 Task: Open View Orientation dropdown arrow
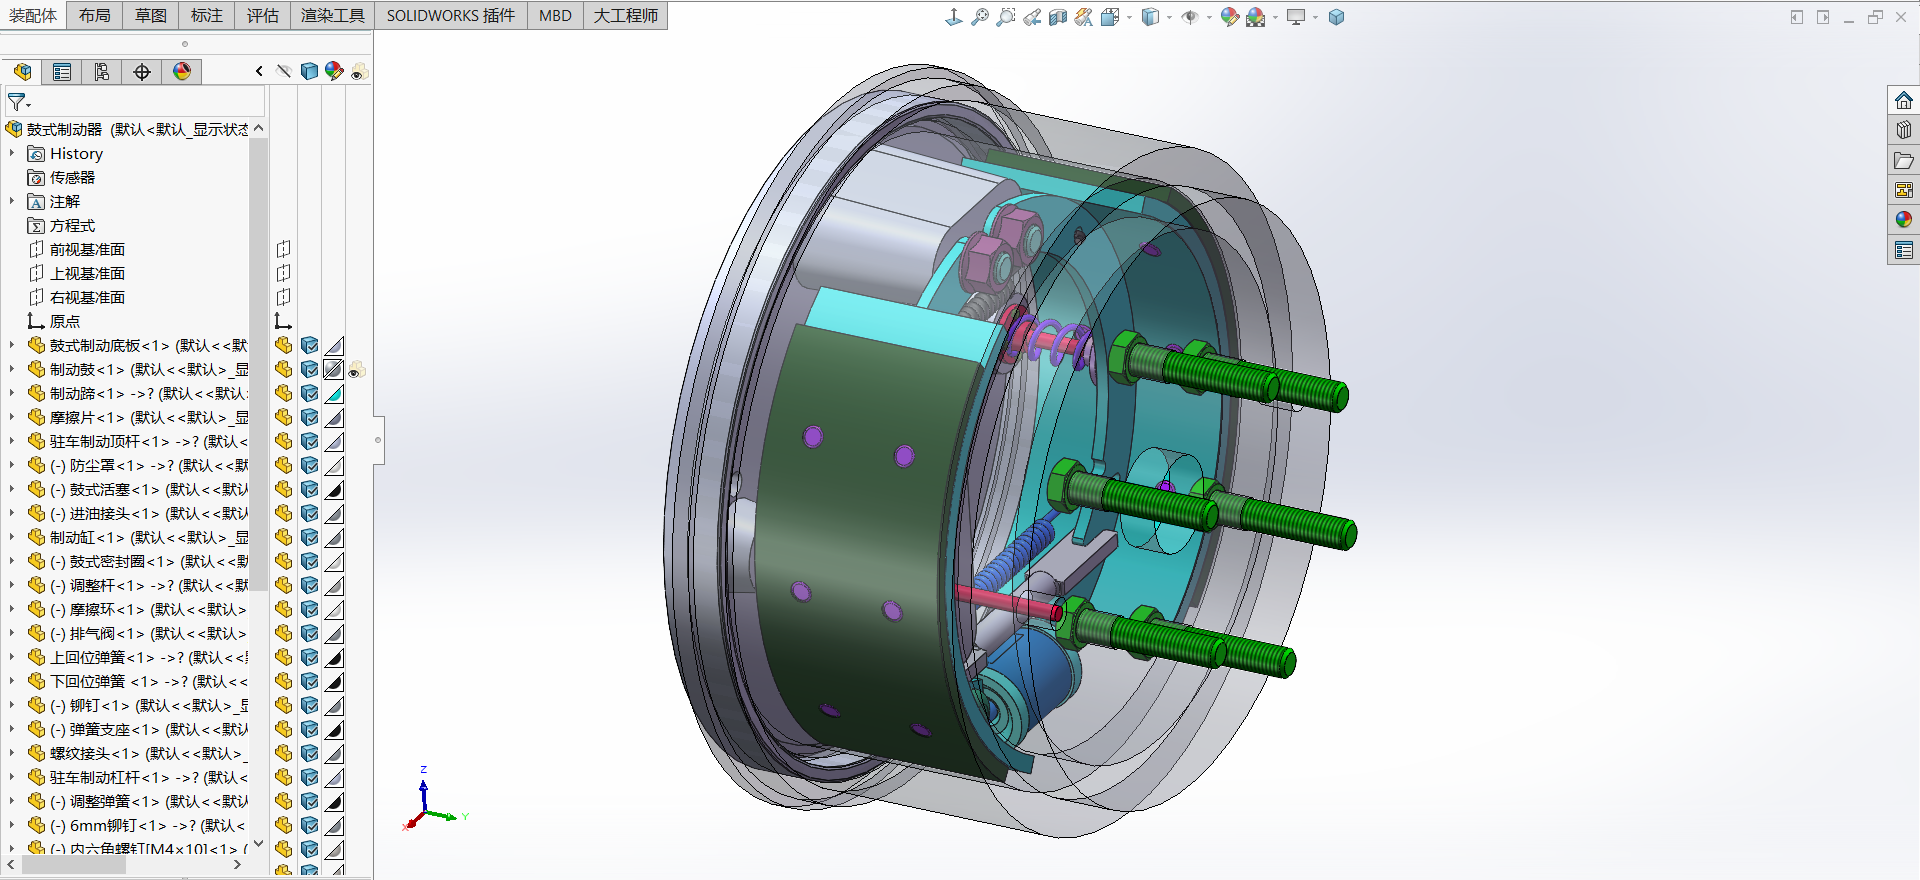(x=1129, y=17)
